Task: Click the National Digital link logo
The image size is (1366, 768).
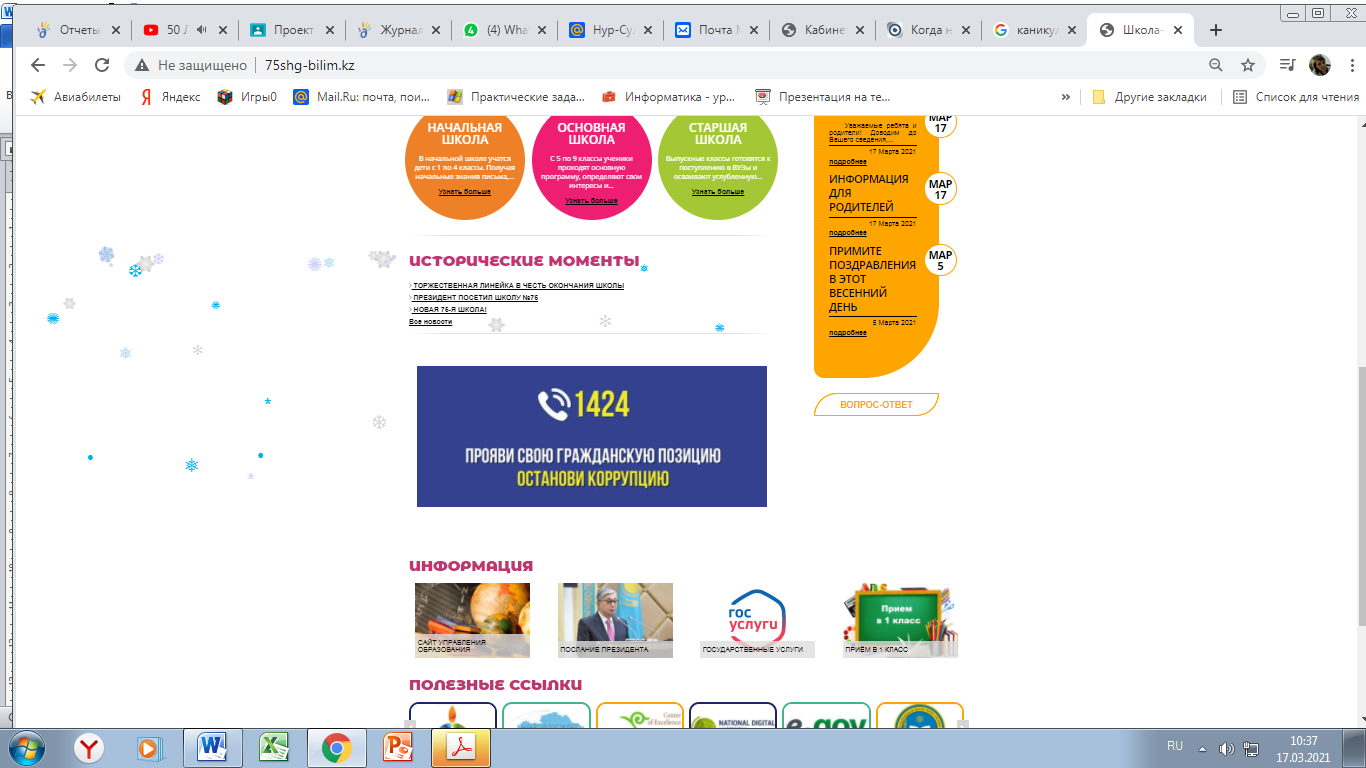Action: [x=733, y=716]
